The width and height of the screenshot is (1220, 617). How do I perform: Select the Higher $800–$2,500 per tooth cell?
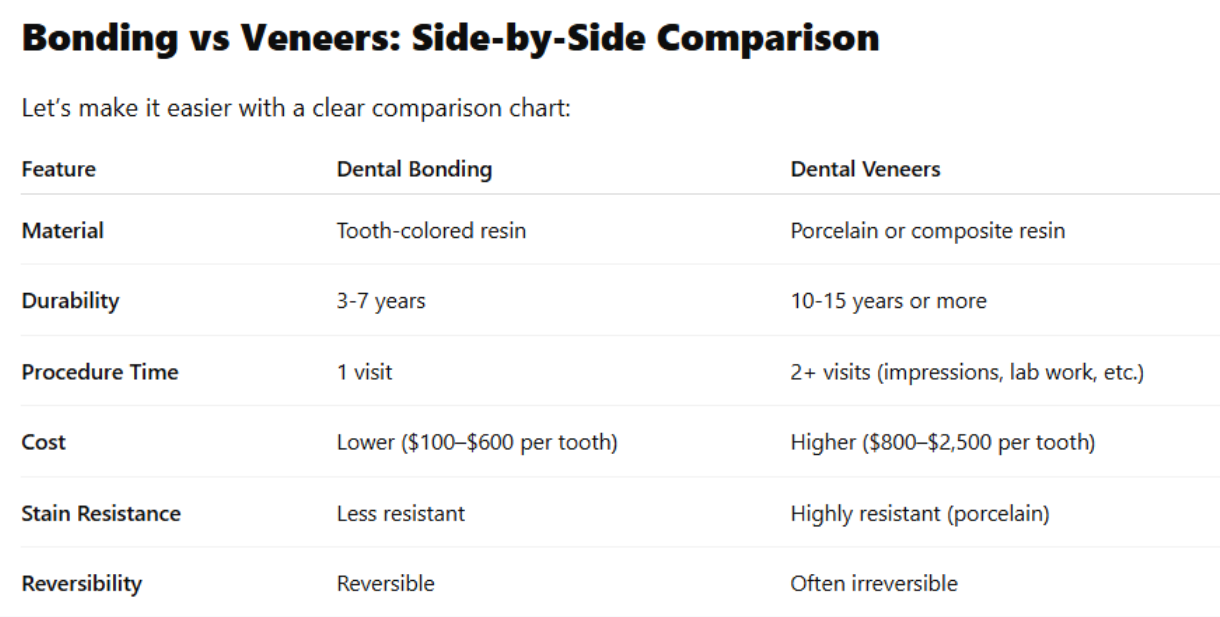click(943, 442)
